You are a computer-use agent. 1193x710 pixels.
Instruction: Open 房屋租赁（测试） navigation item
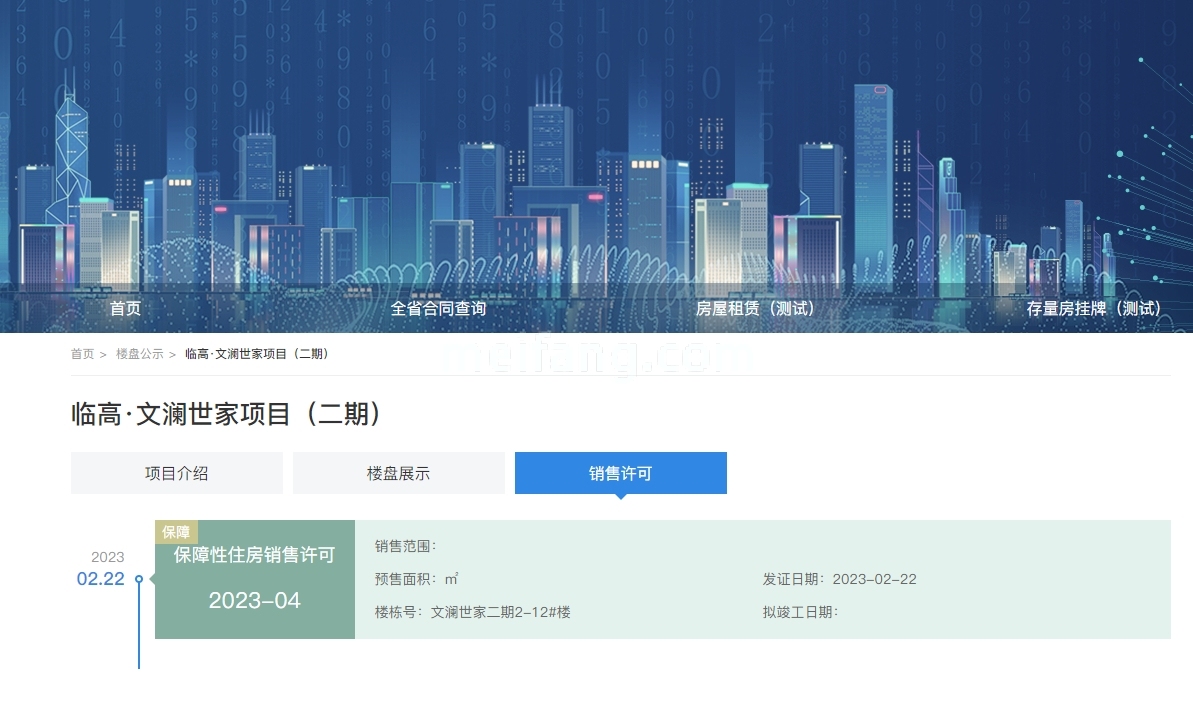tap(755, 309)
